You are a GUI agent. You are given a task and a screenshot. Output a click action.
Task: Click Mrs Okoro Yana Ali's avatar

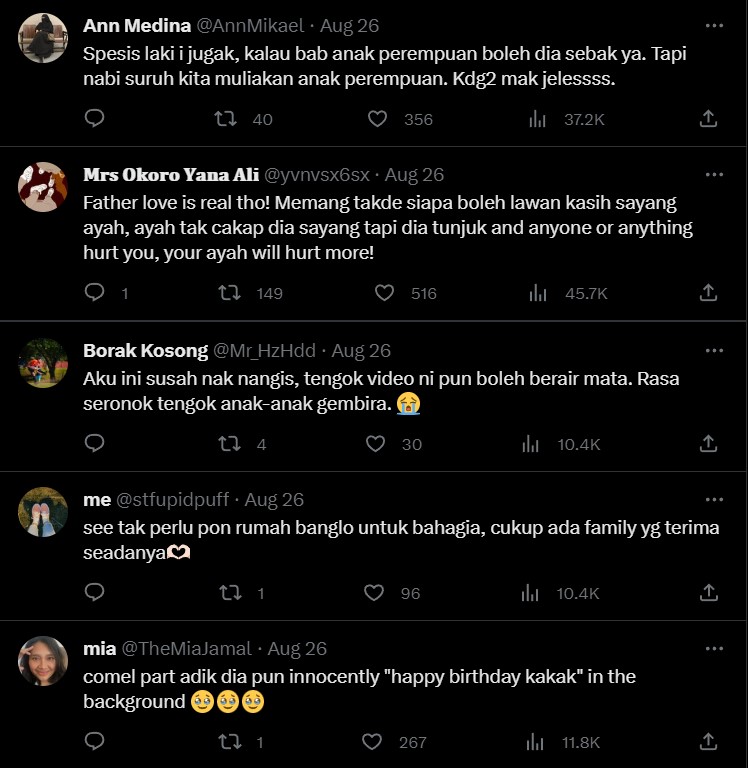(x=43, y=186)
